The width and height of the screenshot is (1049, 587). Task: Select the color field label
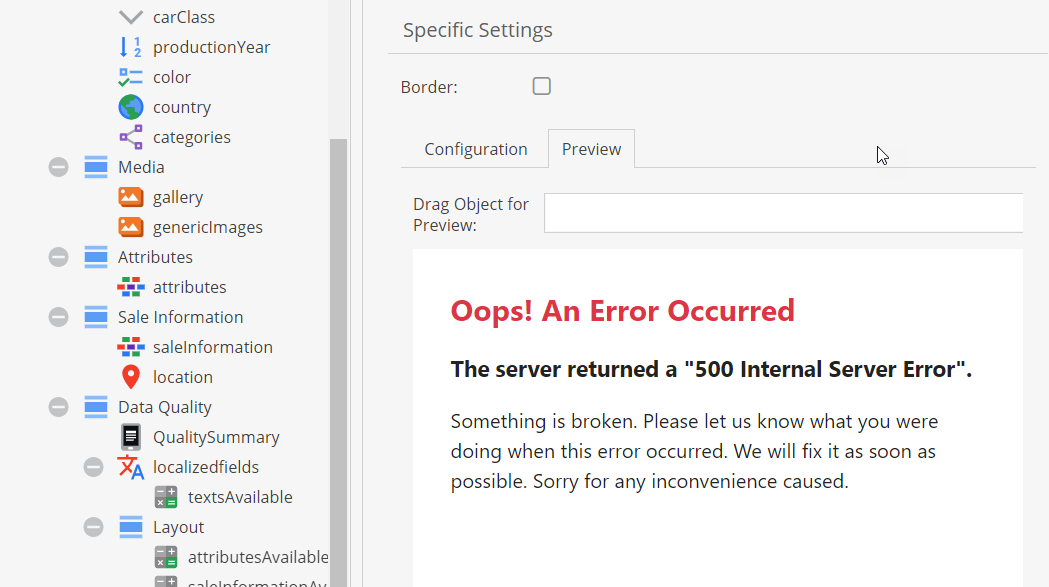click(172, 78)
